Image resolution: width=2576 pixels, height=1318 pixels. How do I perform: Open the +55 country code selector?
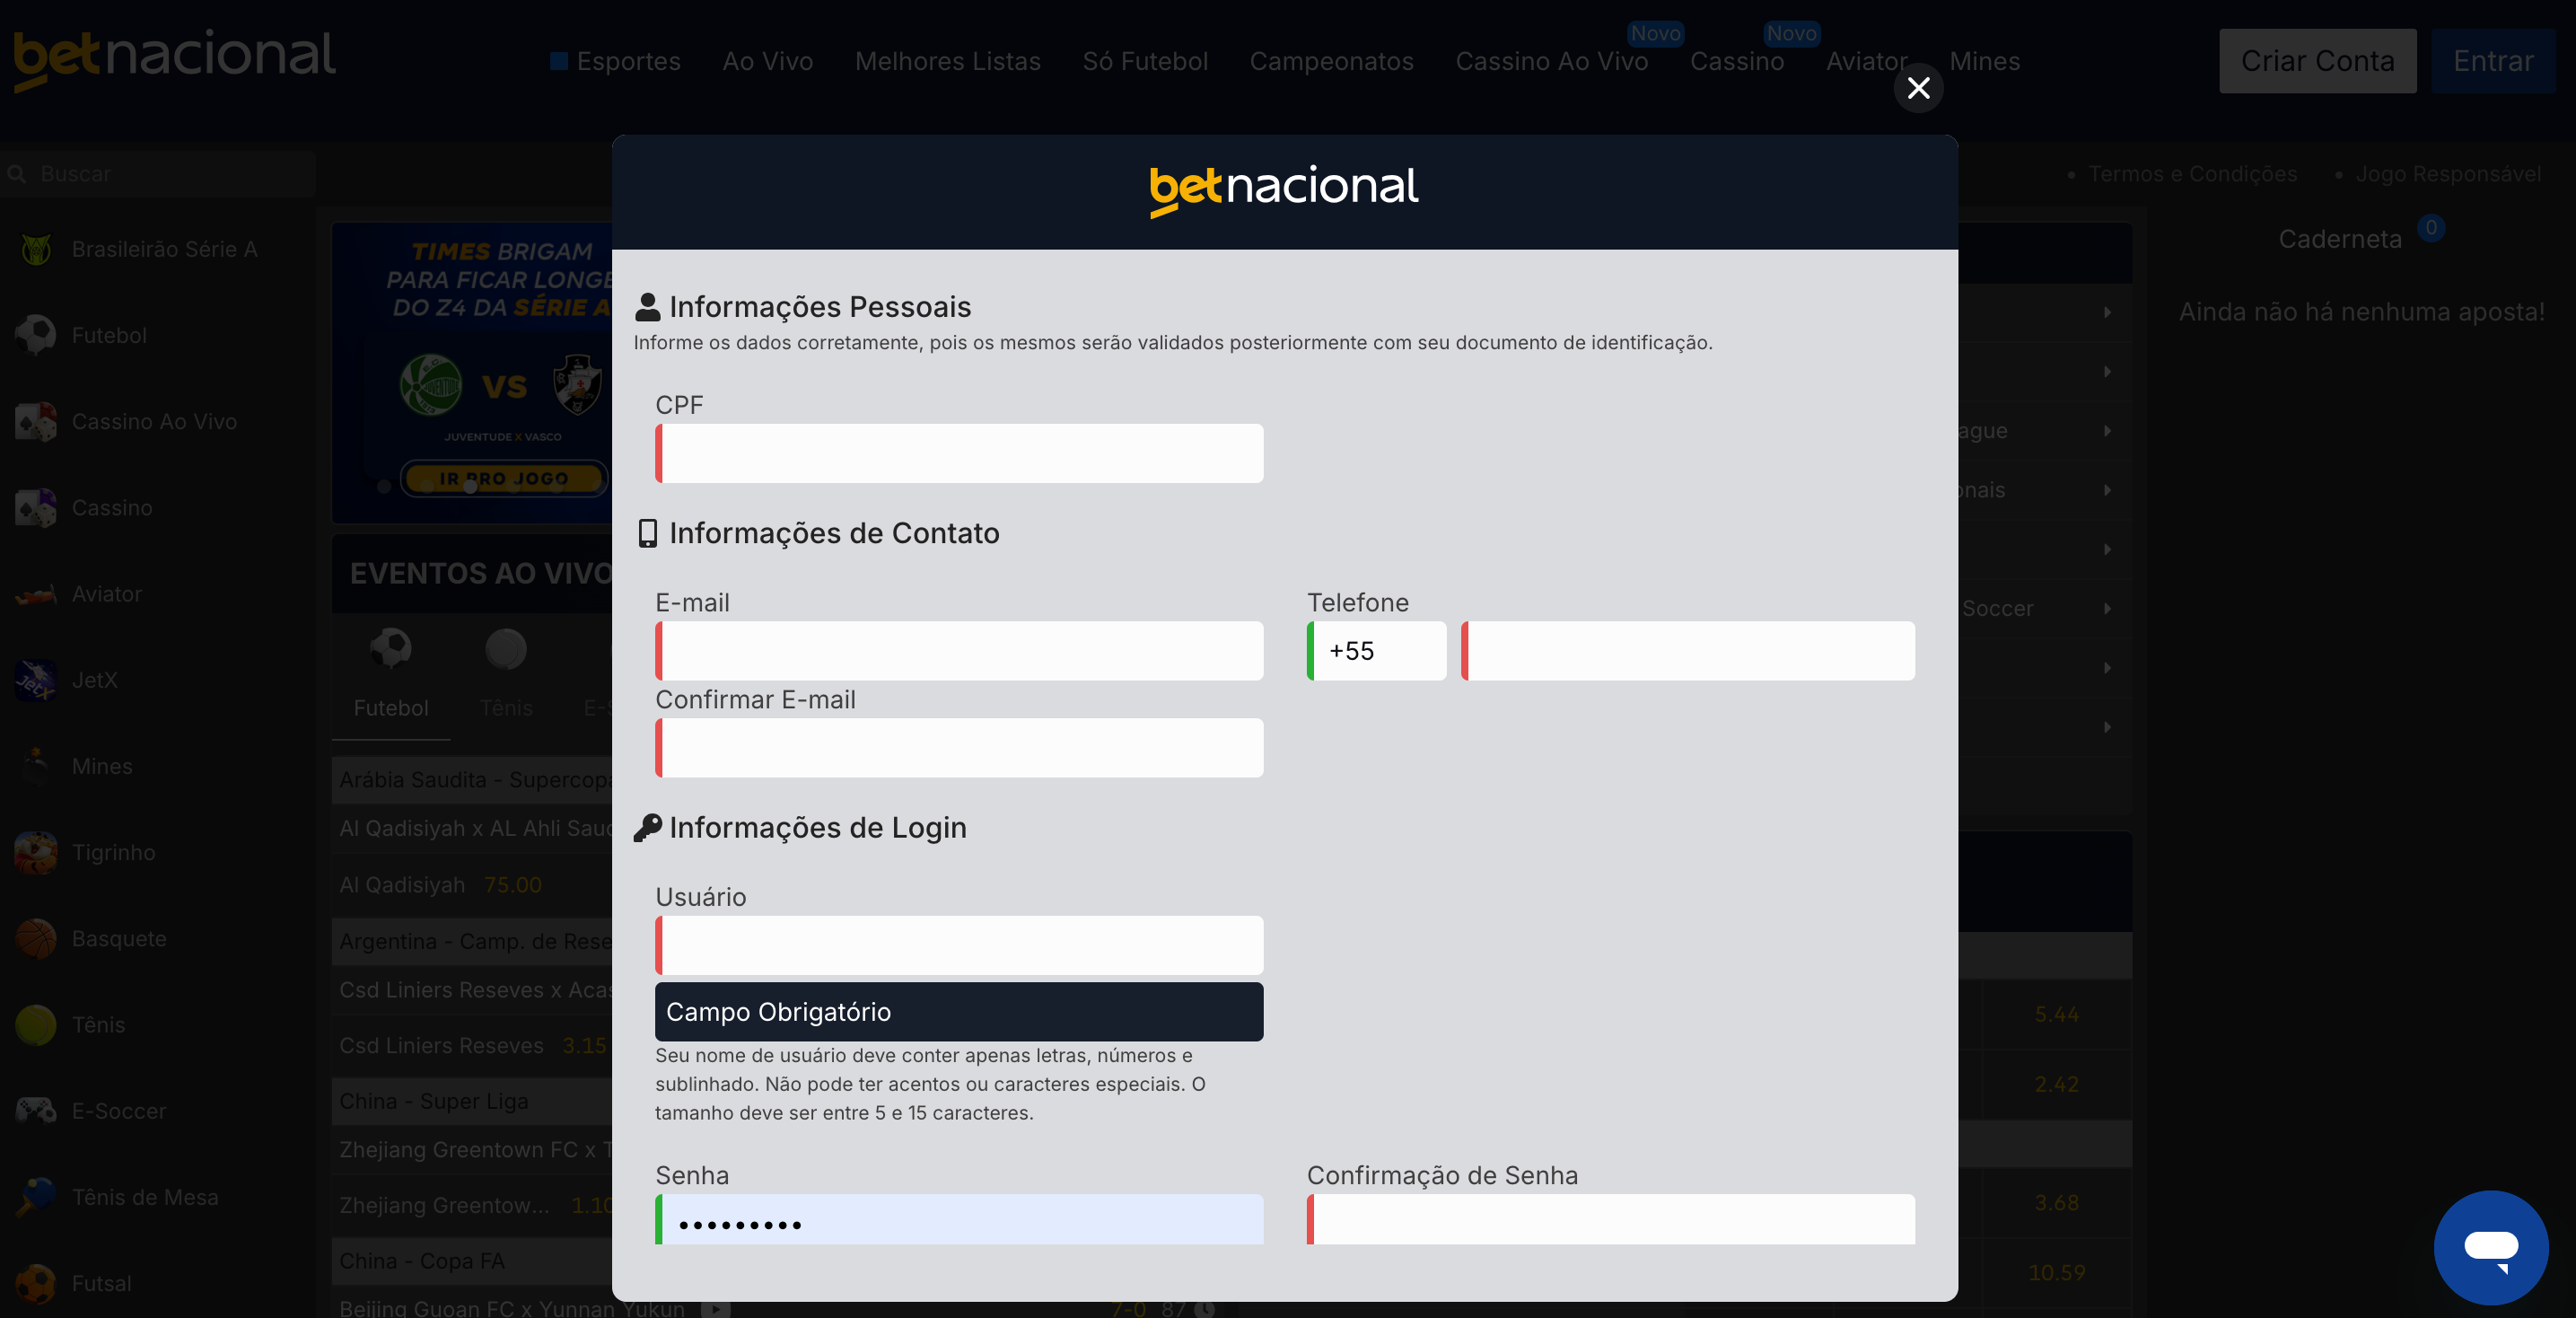[x=1376, y=651]
